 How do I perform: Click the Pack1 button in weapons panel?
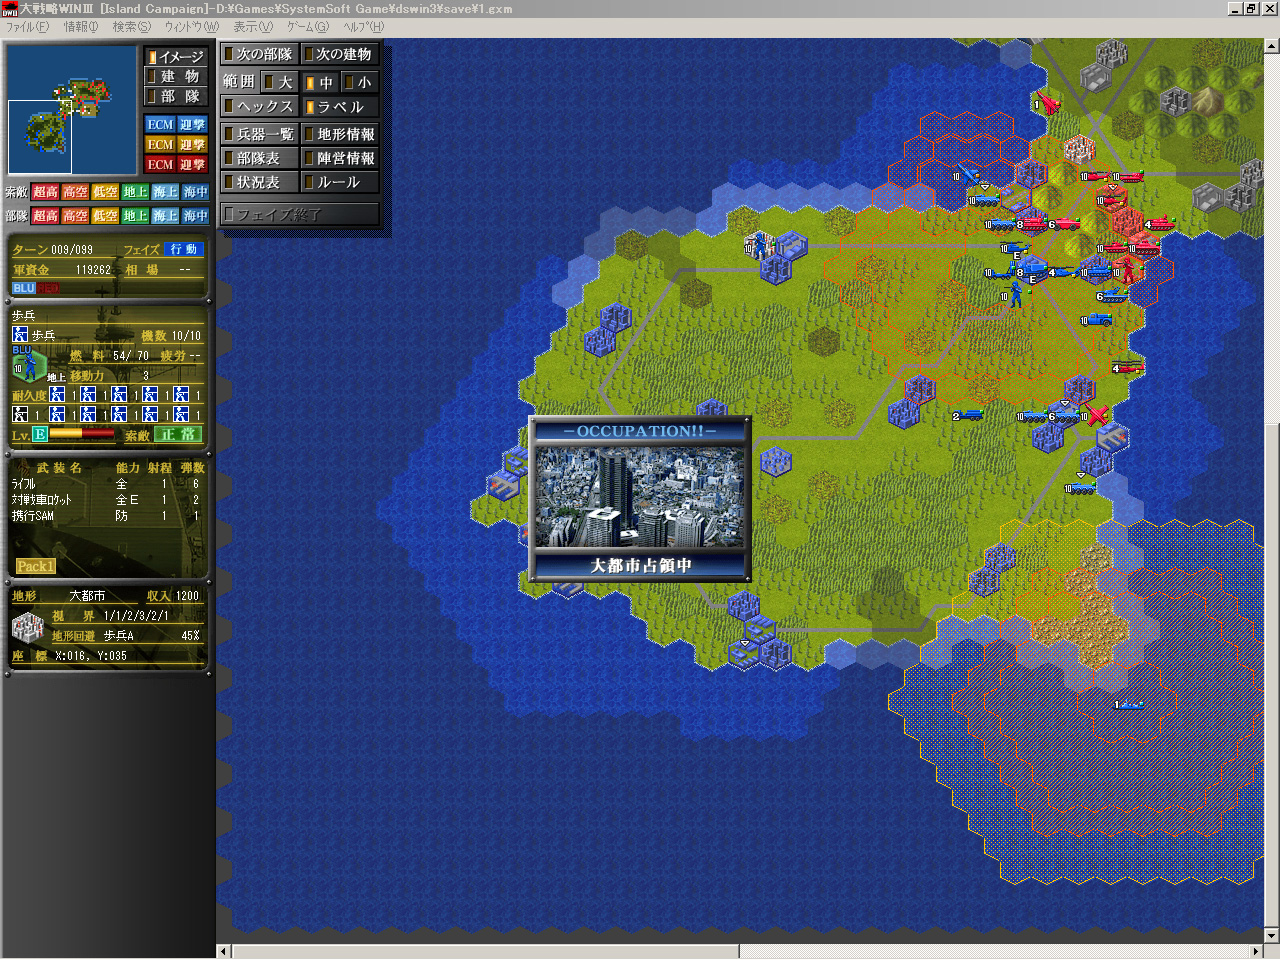click(x=35, y=566)
